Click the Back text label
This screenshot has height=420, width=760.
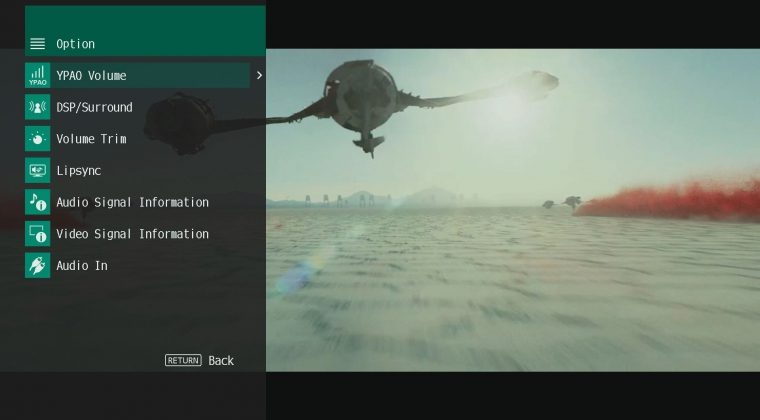221,360
